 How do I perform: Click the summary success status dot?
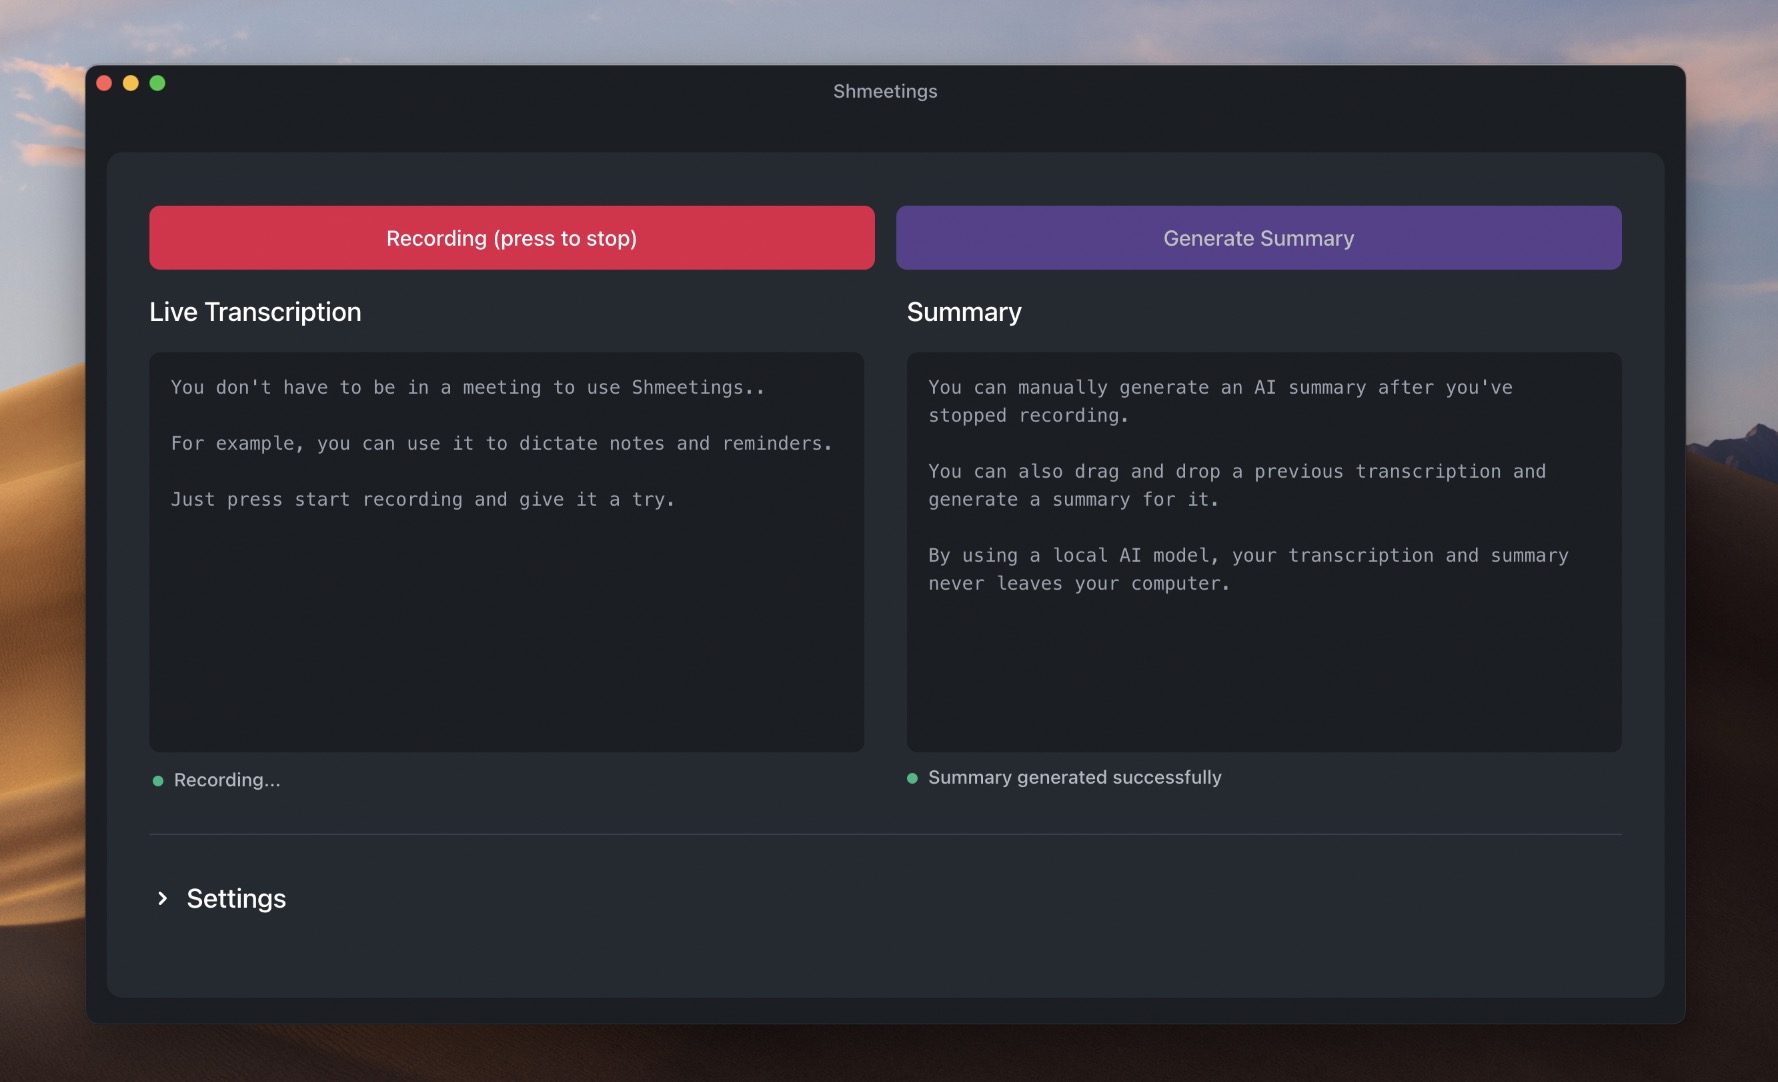tap(912, 777)
